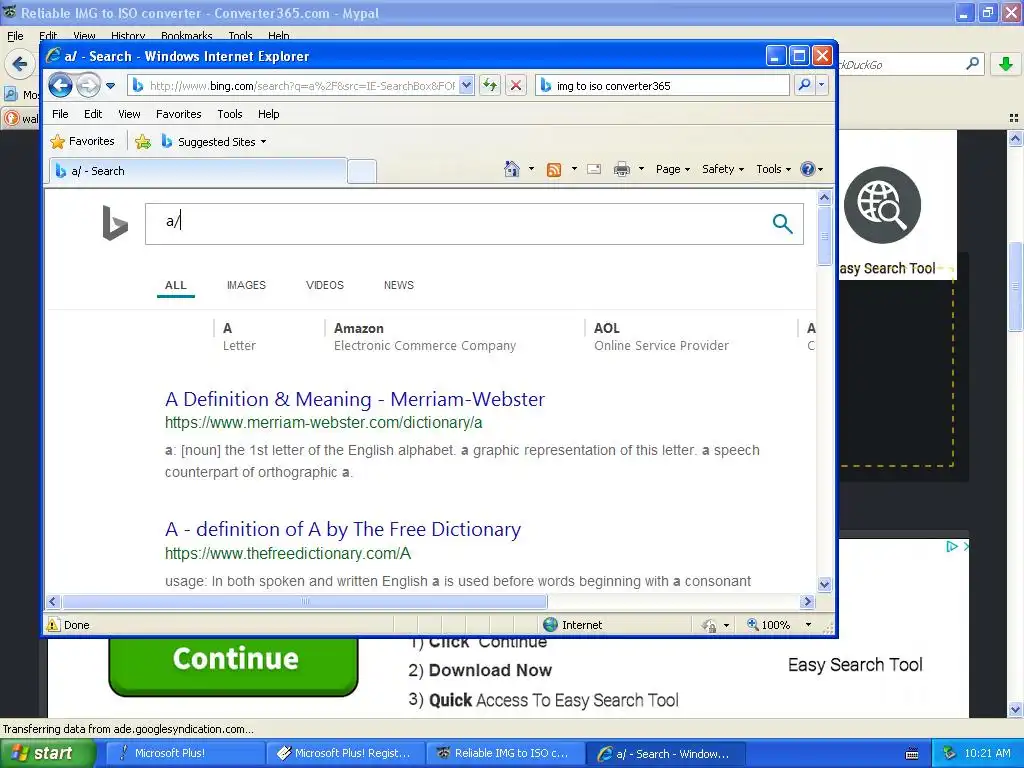Click the Amazon Electronic Commerce Company suggestion

click(424, 336)
